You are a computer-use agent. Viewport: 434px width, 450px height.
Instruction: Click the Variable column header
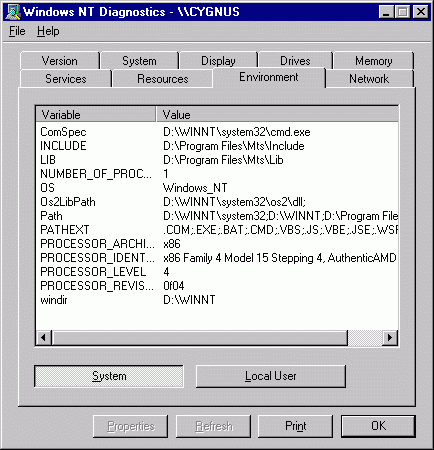coord(96,115)
